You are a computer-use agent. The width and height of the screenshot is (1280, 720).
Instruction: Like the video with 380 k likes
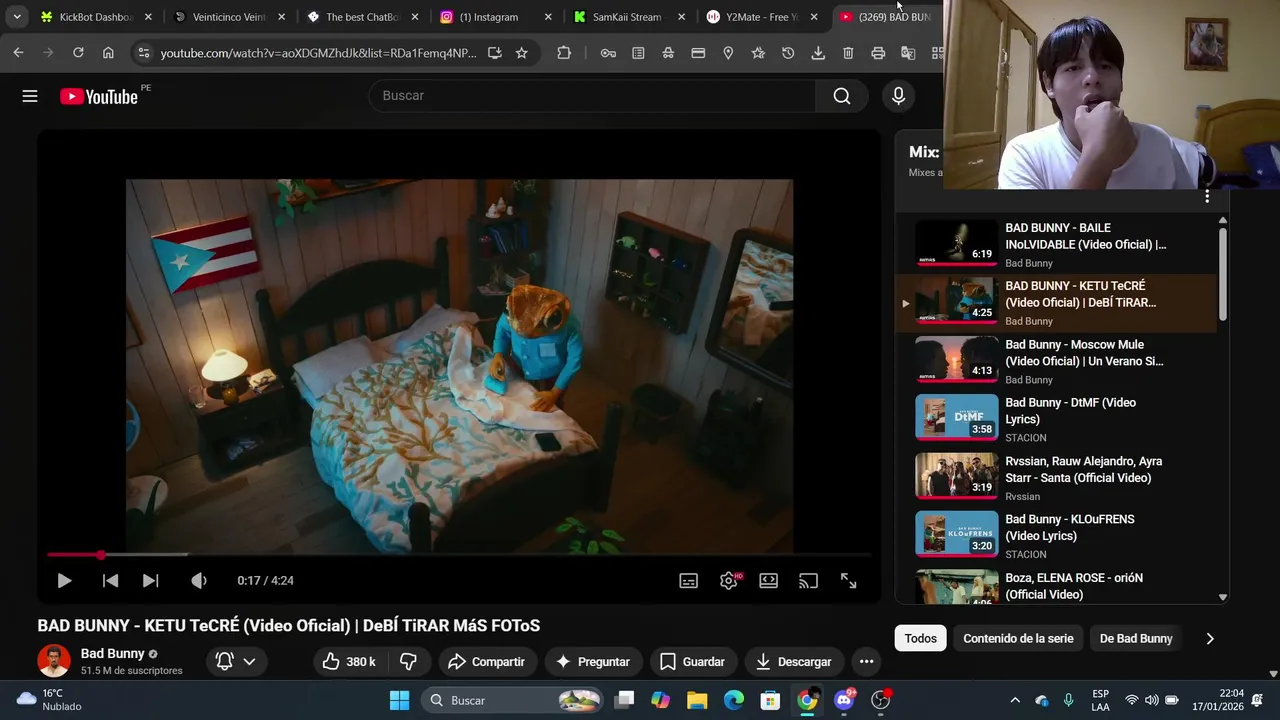(x=349, y=661)
